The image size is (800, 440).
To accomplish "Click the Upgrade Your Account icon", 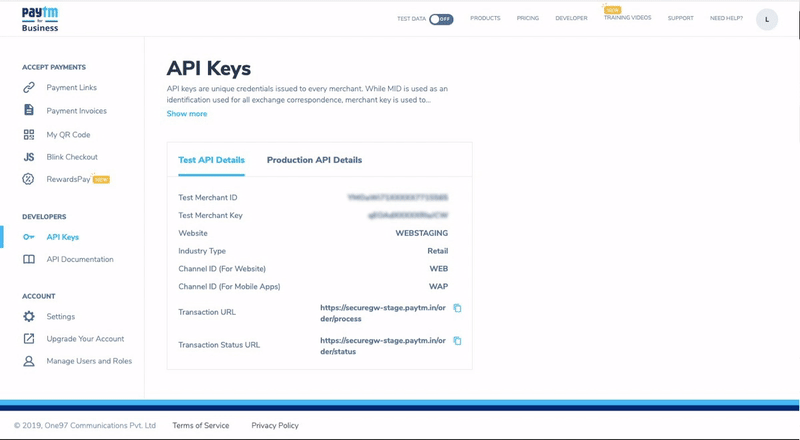I will tap(29, 339).
